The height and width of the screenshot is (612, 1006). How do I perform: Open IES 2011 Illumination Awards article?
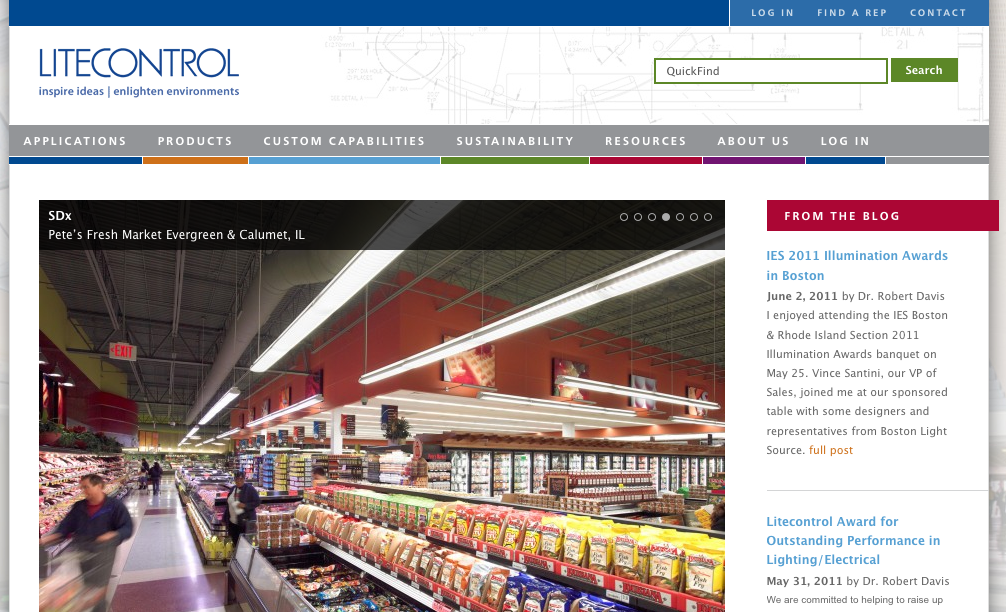point(857,266)
